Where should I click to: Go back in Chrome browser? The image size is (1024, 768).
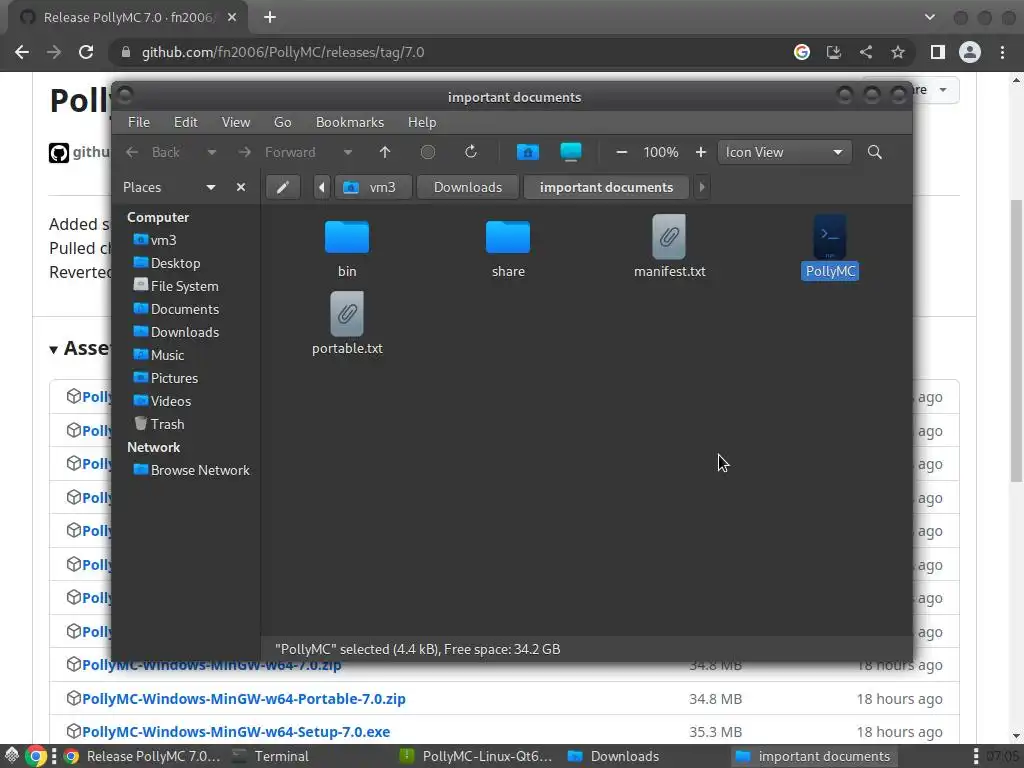click(x=22, y=52)
